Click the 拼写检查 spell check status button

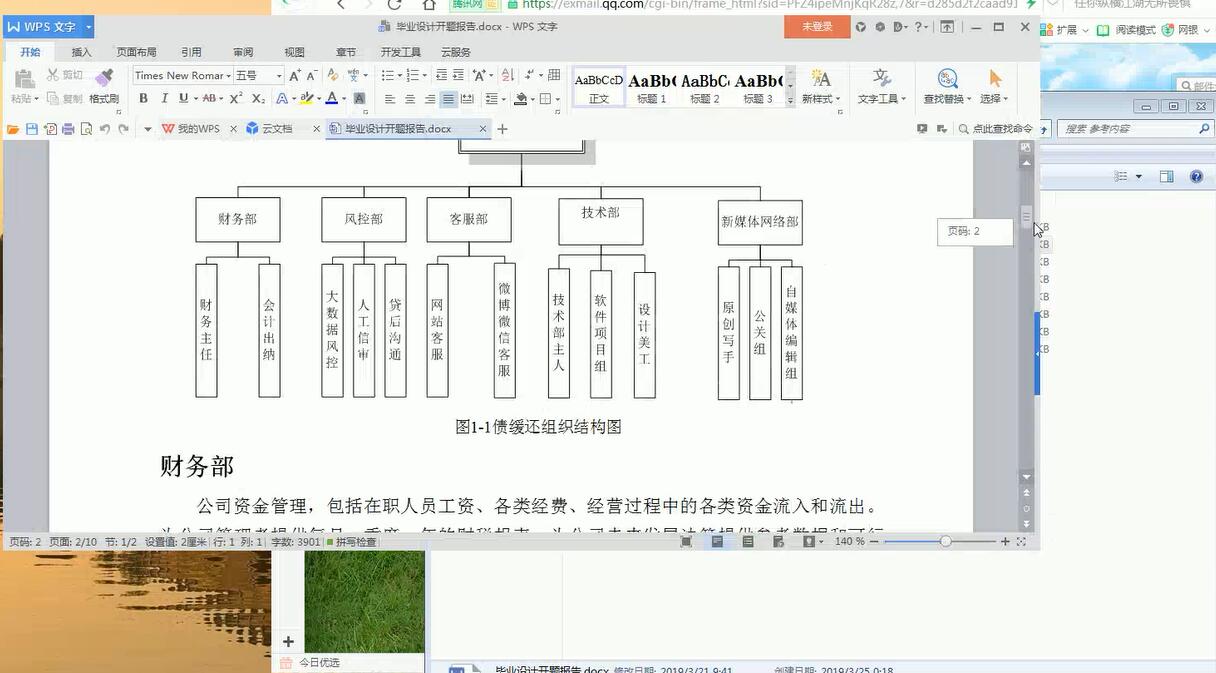(351, 542)
